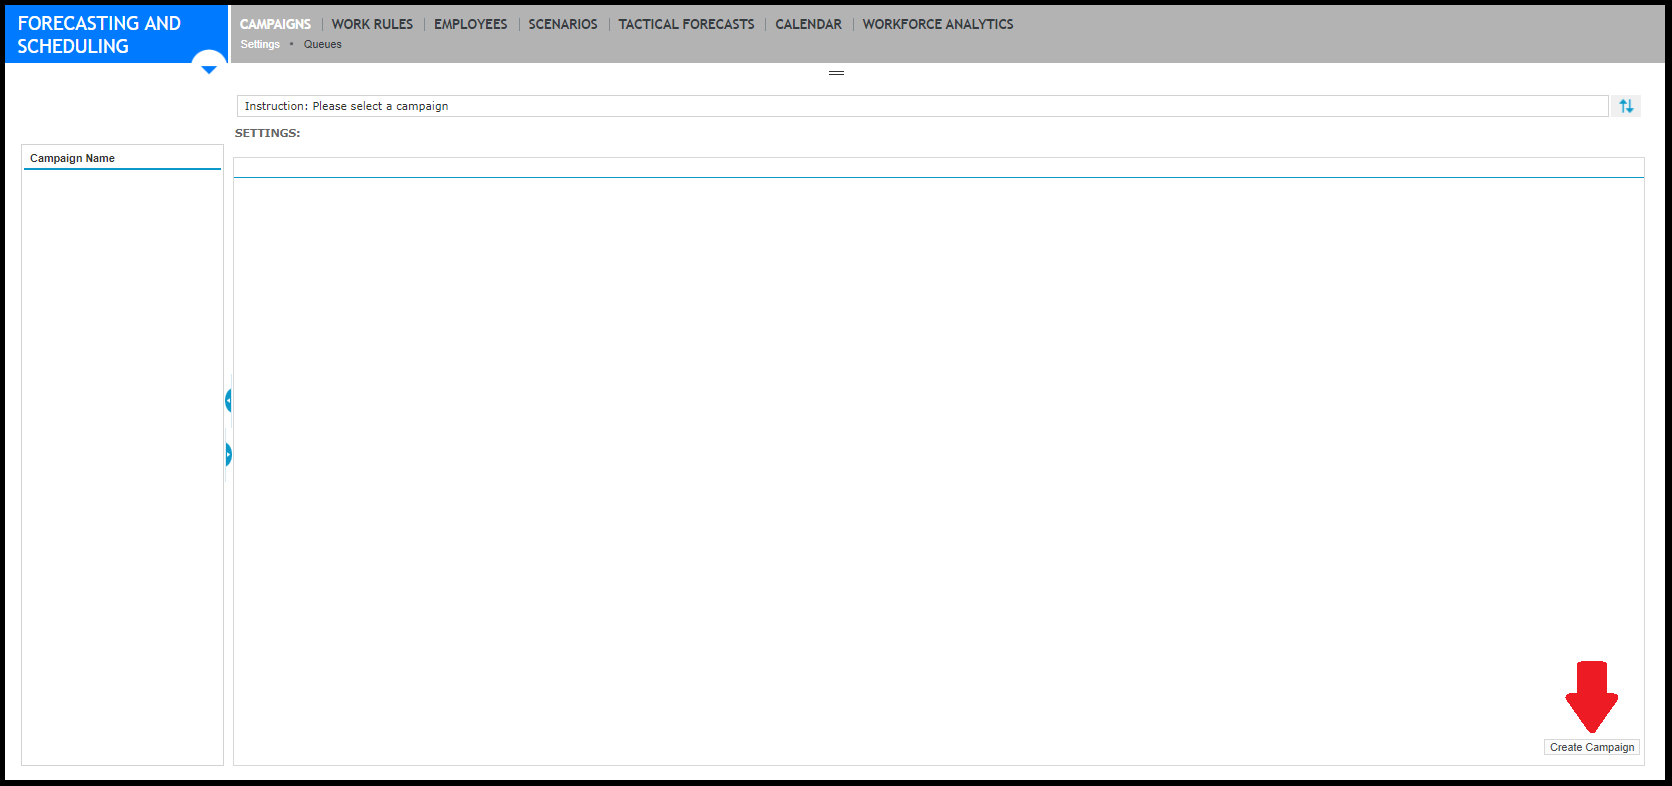Click the Create Campaign button
The image size is (1672, 786).
tap(1592, 747)
